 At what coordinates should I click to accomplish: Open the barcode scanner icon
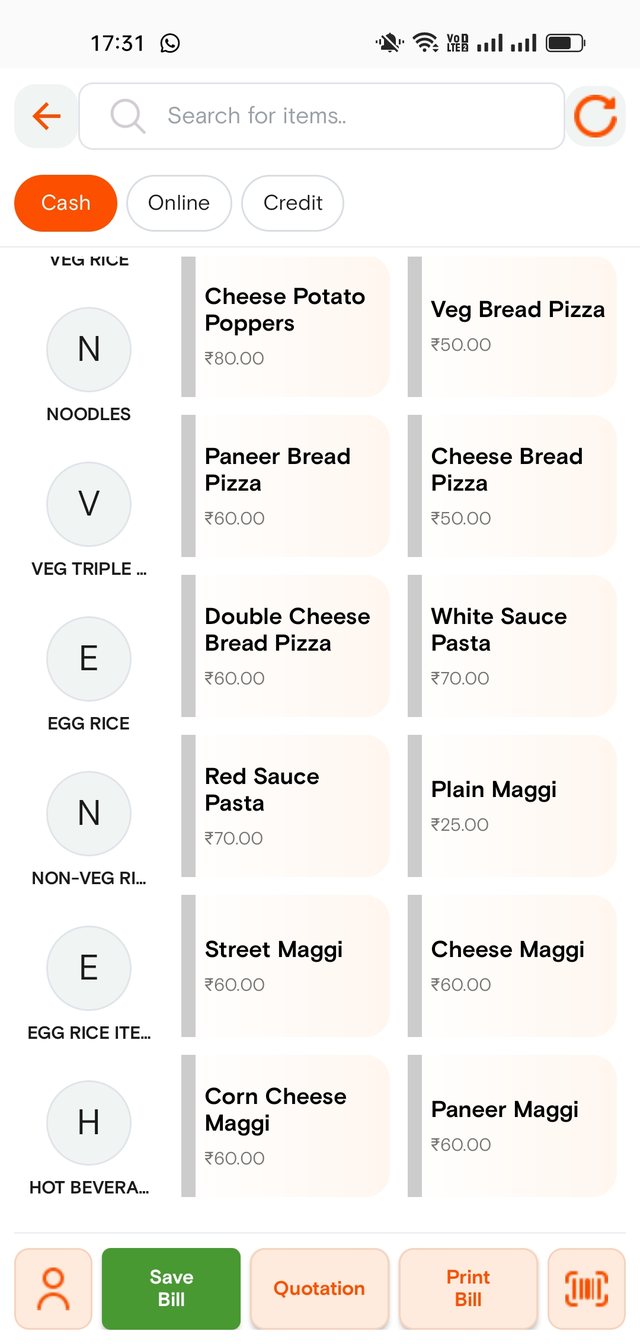point(586,1288)
